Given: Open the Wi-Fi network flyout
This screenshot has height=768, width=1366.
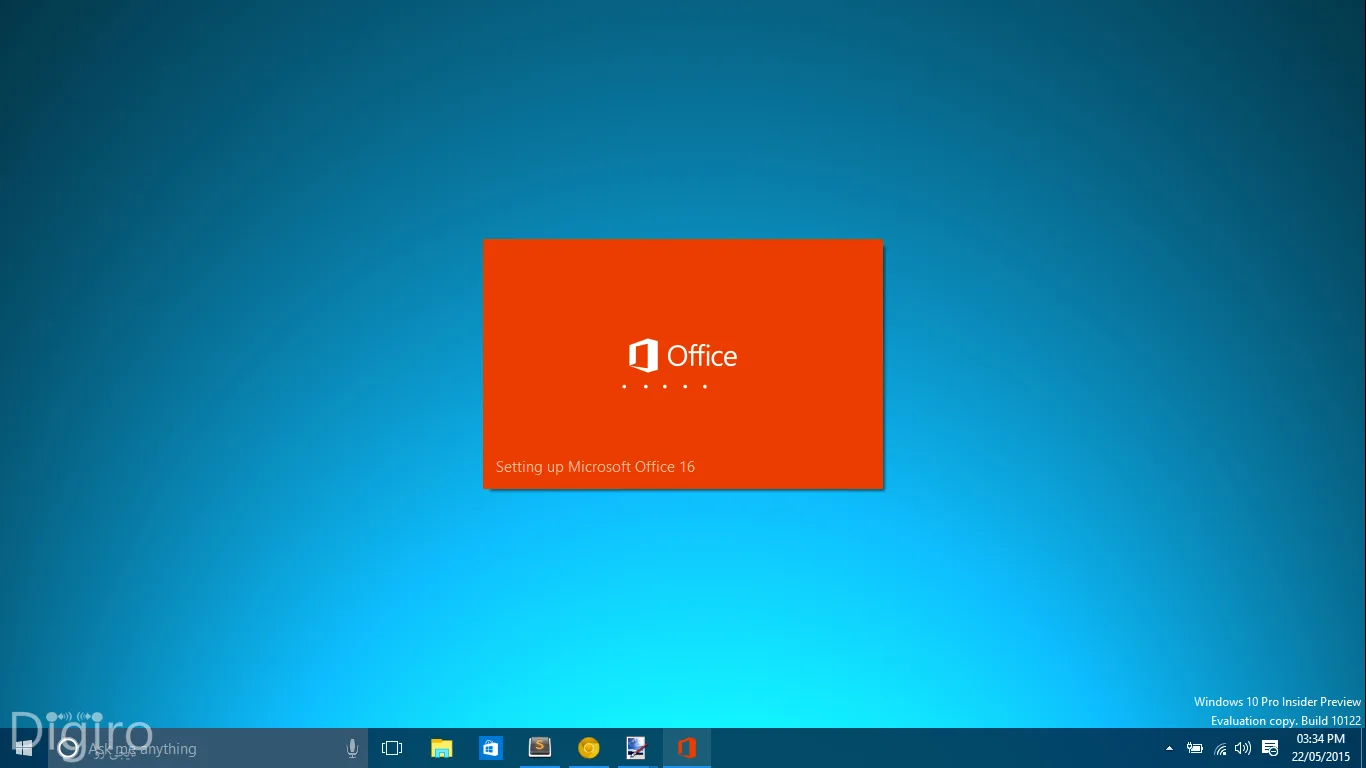Looking at the screenshot, I should pyautogui.click(x=1220, y=748).
